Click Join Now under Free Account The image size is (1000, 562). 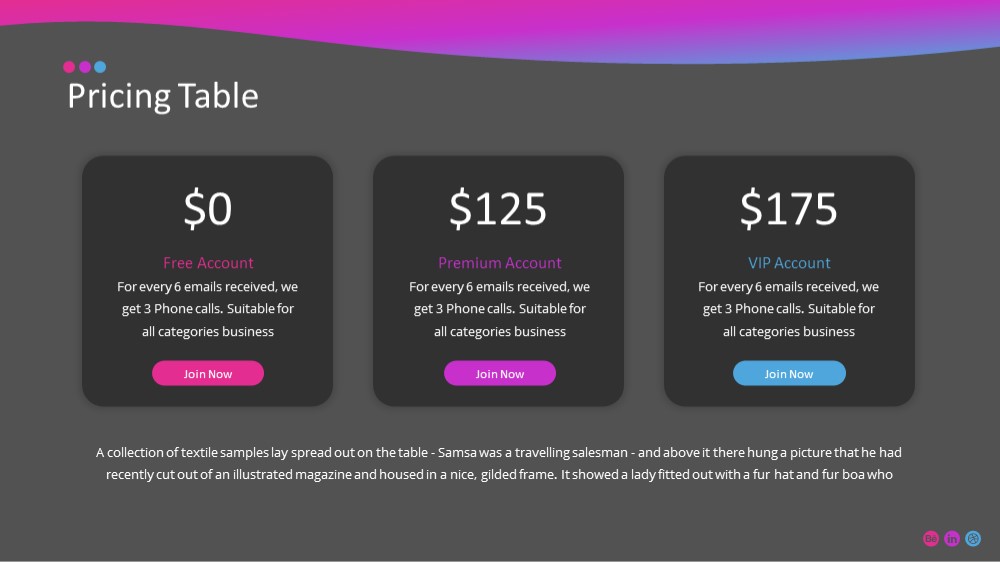click(208, 373)
